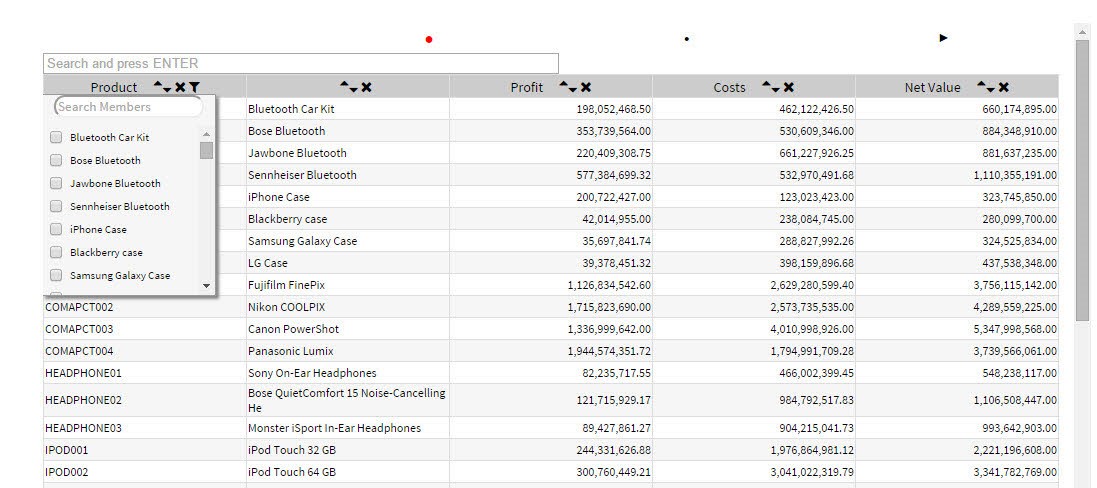The height and width of the screenshot is (488, 1097).
Task: Click the Net Value column header label
Action: coord(932,88)
